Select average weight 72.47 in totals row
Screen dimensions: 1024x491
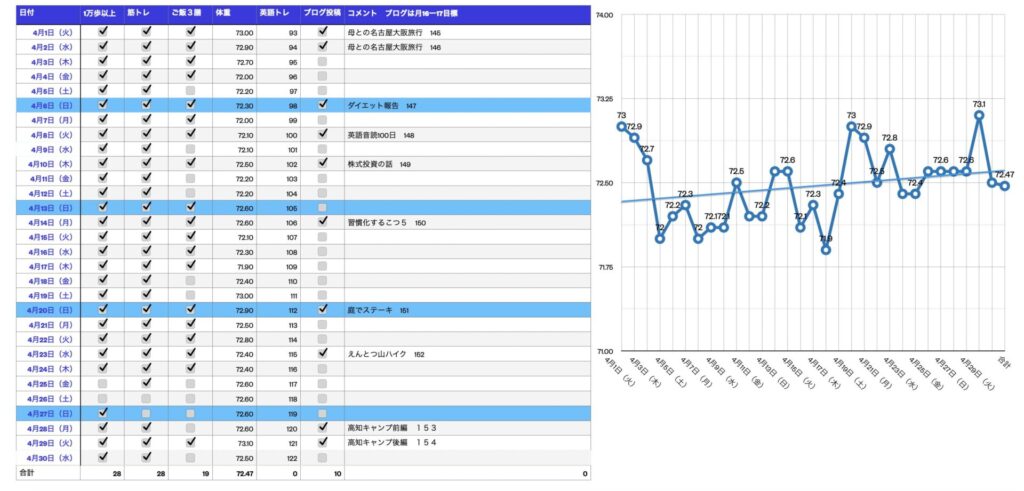pos(234,473)
